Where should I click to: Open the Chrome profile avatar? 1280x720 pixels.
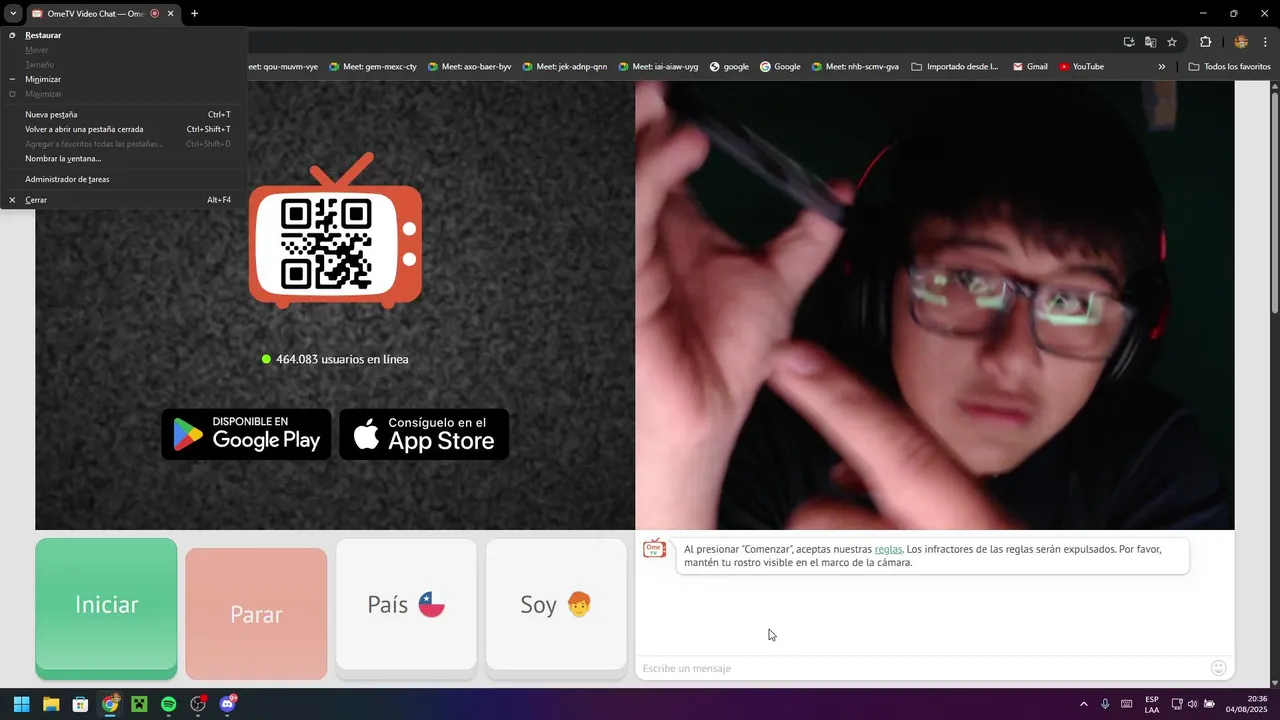point(1241,42)
